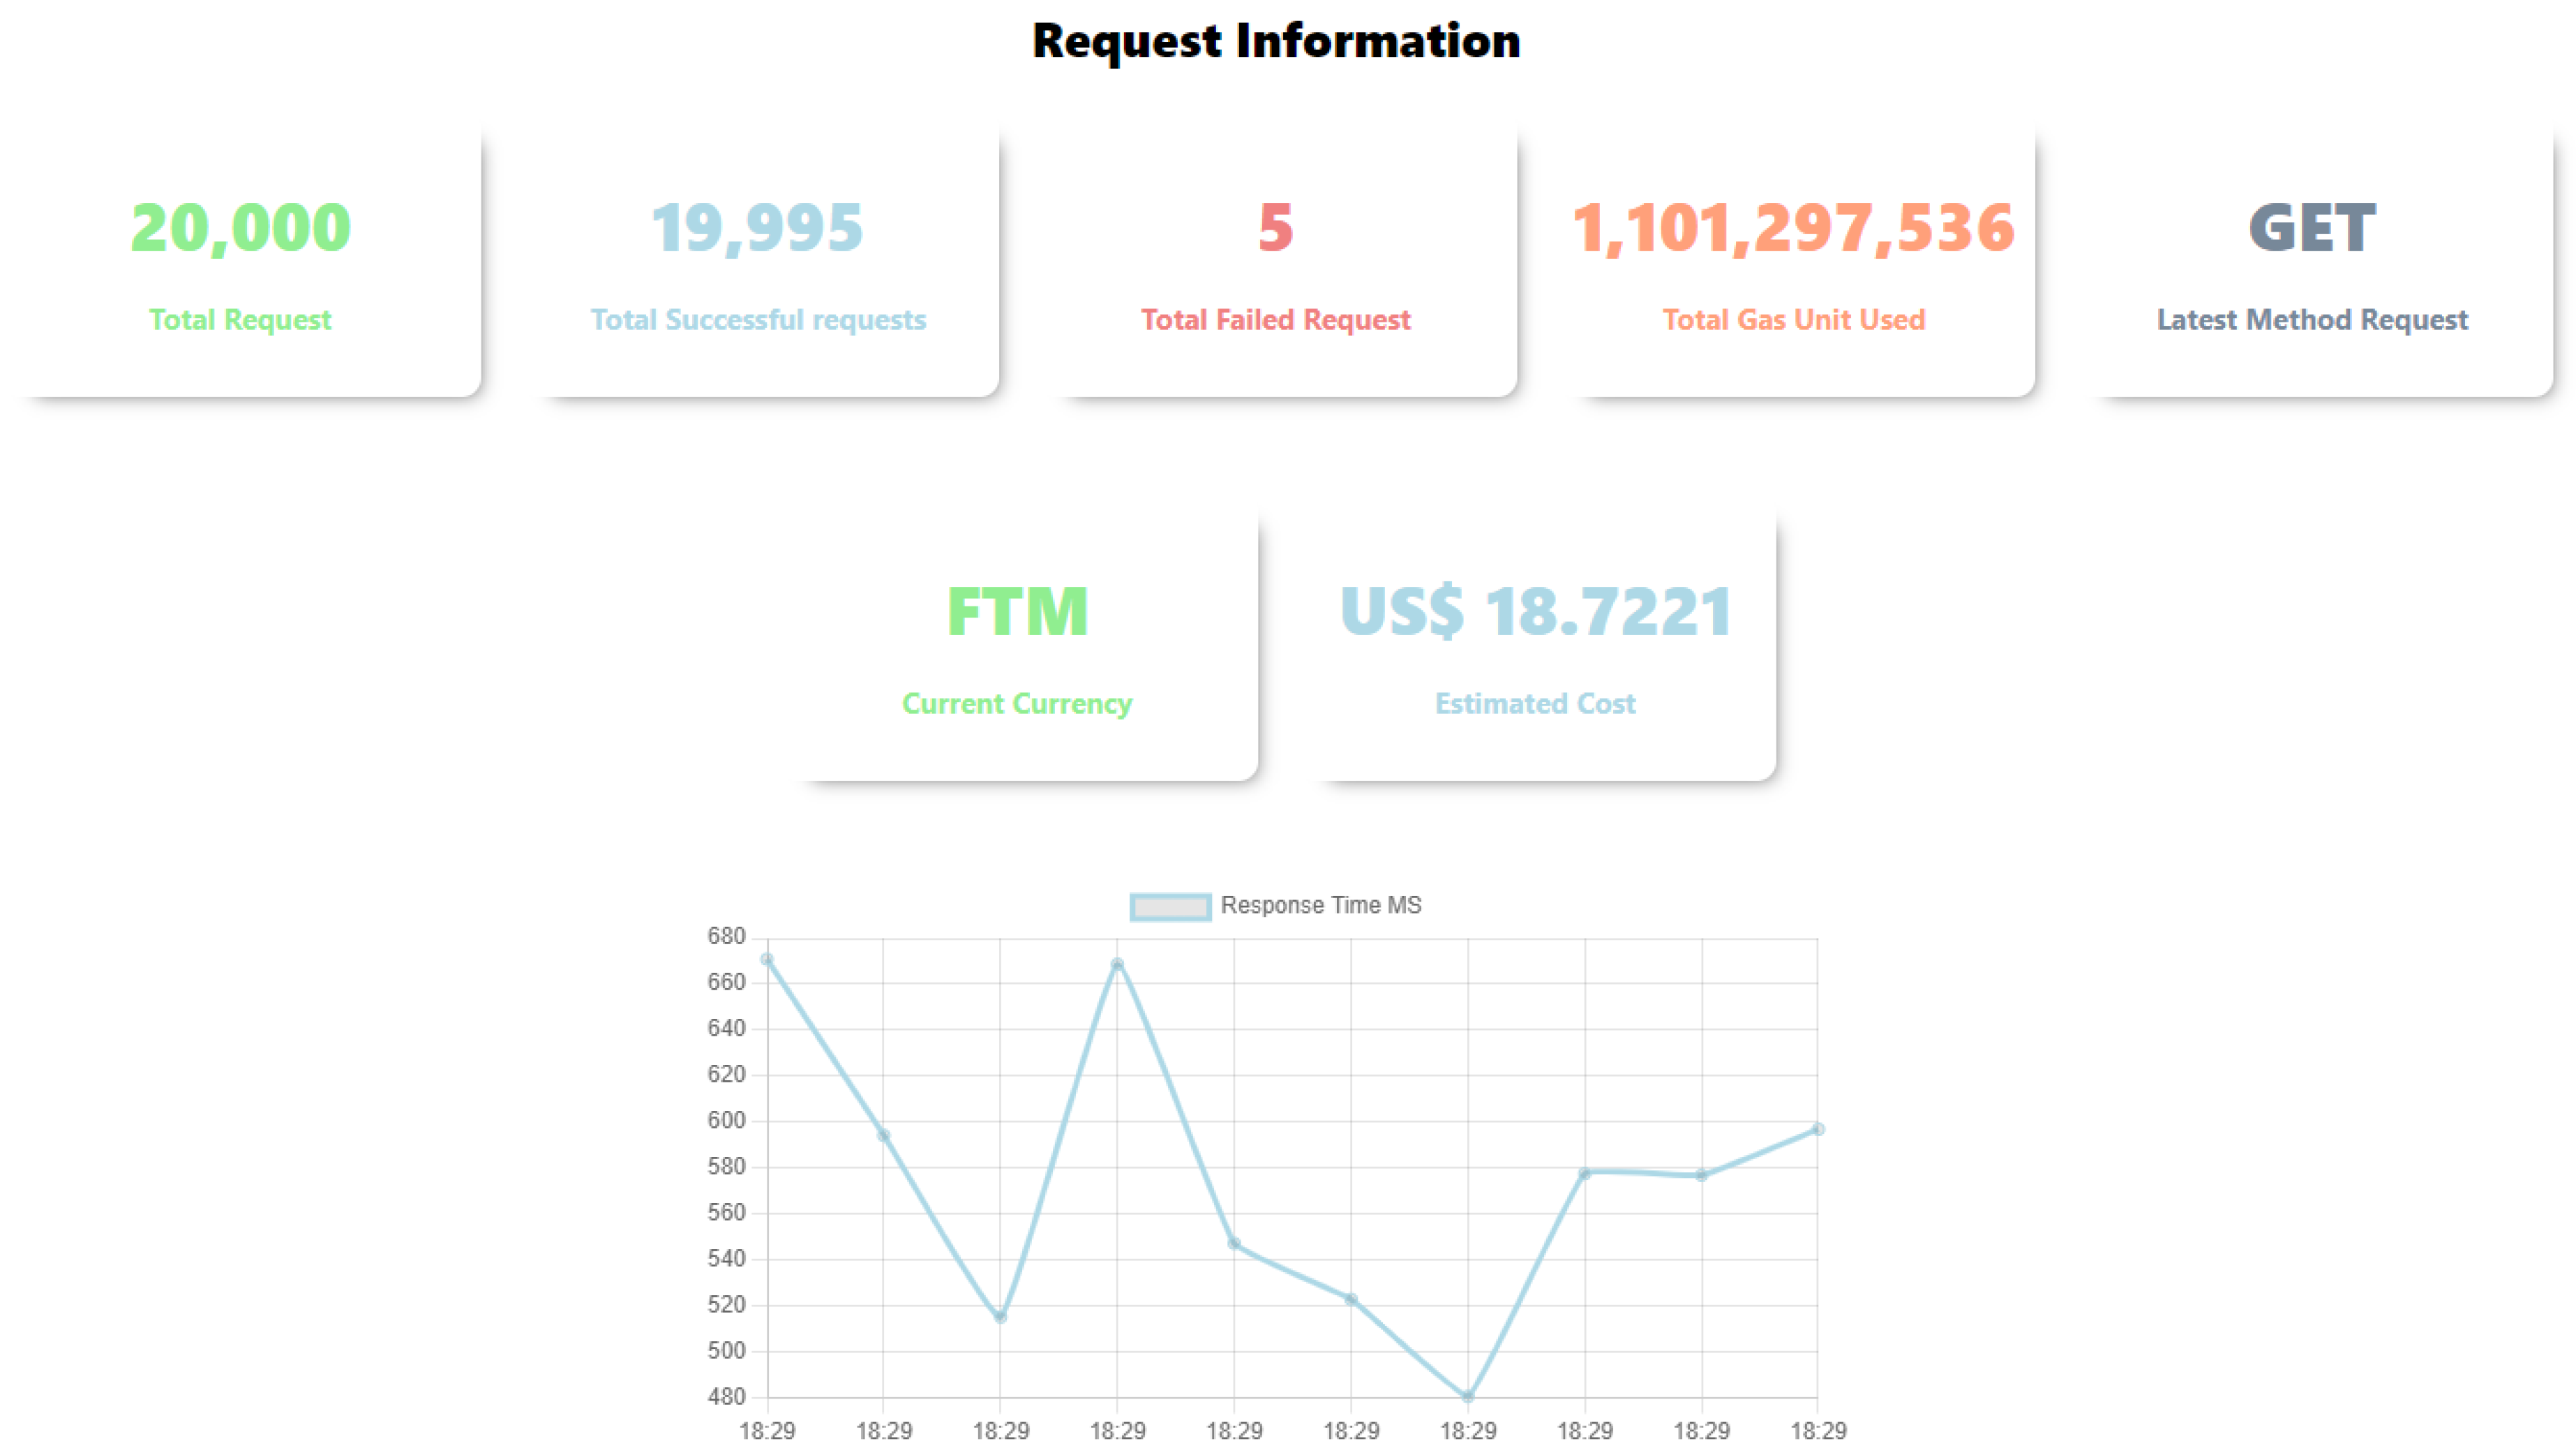Toggle the Response Time MS legend label
The width and height of the screenshot is (2576, 1455).
[1320, 905]
